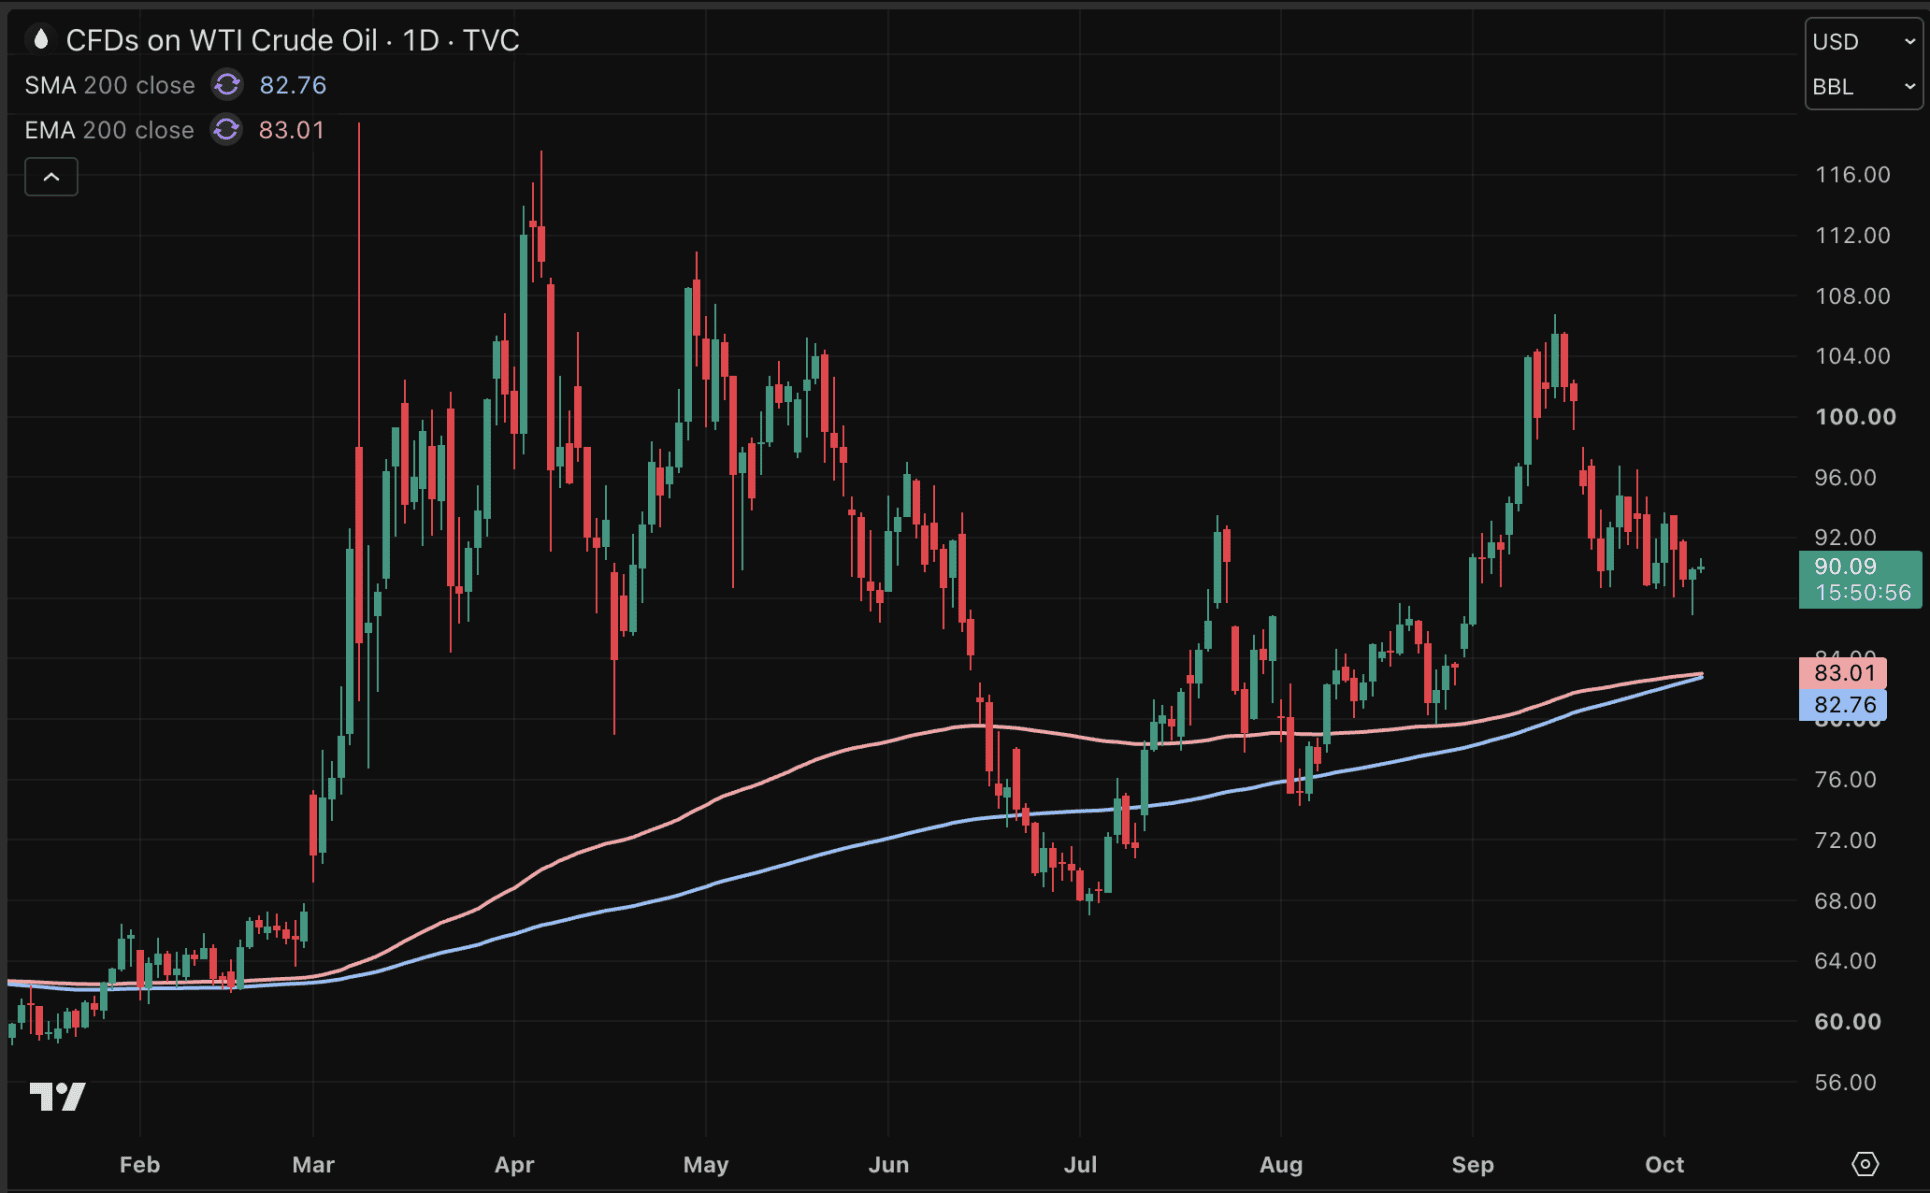Click the 72.00 price axis label
Viewport: 1930px width, 1193px height.
tap(1846, 840)
